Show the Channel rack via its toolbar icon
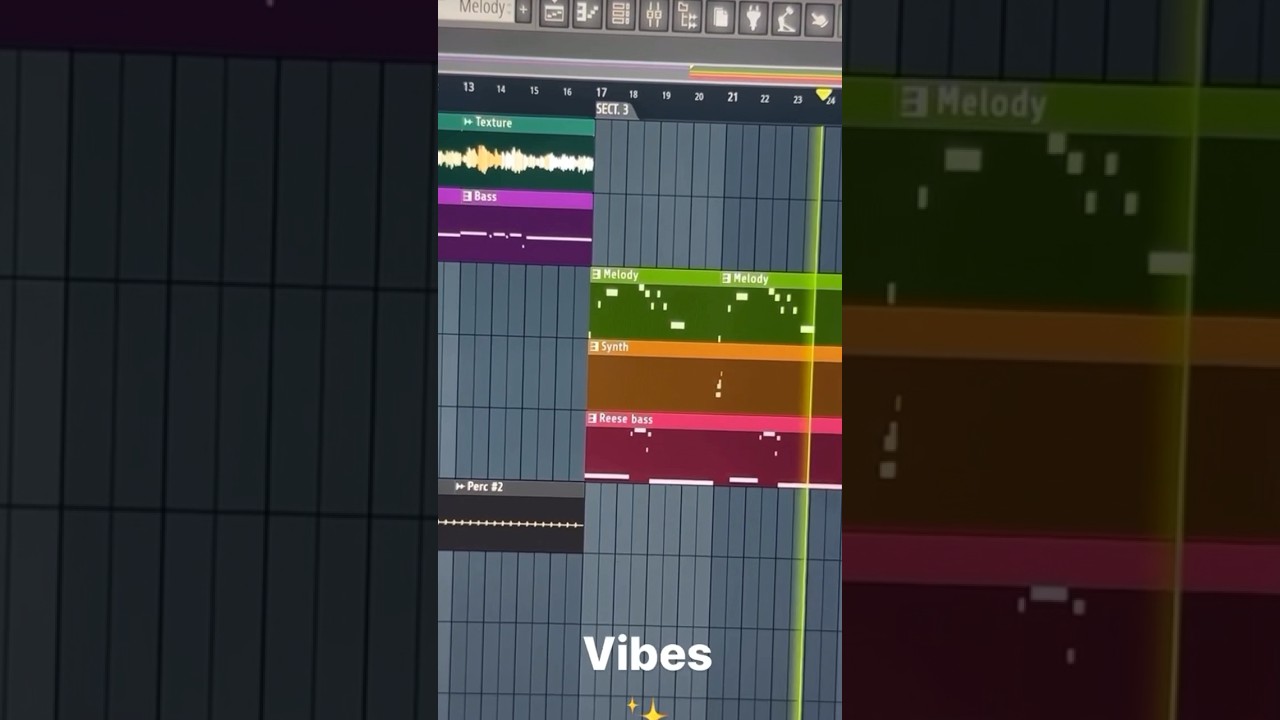 [620, 14]
